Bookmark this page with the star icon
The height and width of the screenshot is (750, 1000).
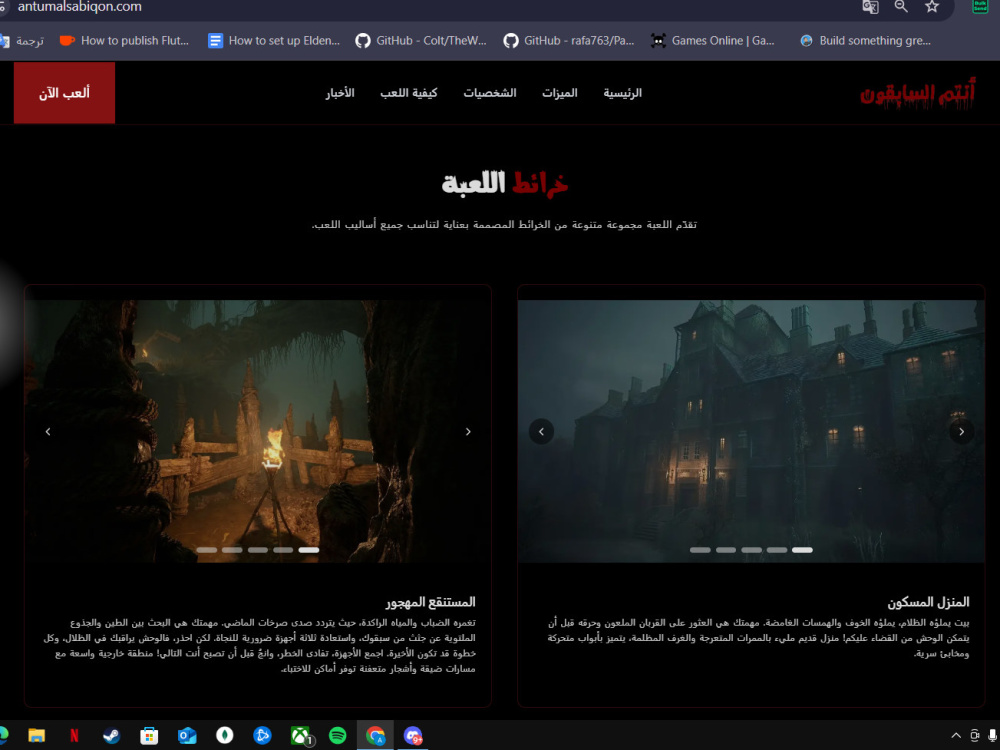pos(932,6)
